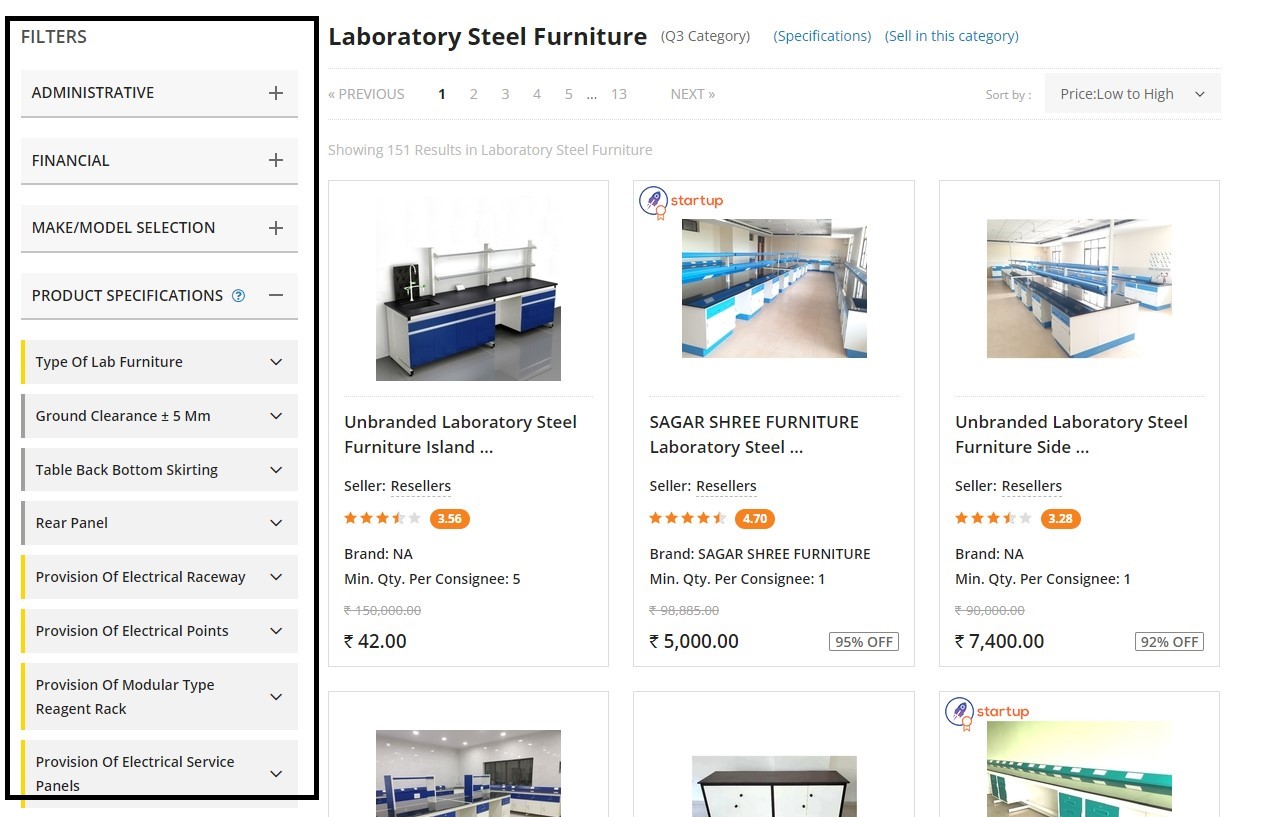The image size is (1264, 817).
Task: Click the NEXT » pagination link
Action: 692,94
